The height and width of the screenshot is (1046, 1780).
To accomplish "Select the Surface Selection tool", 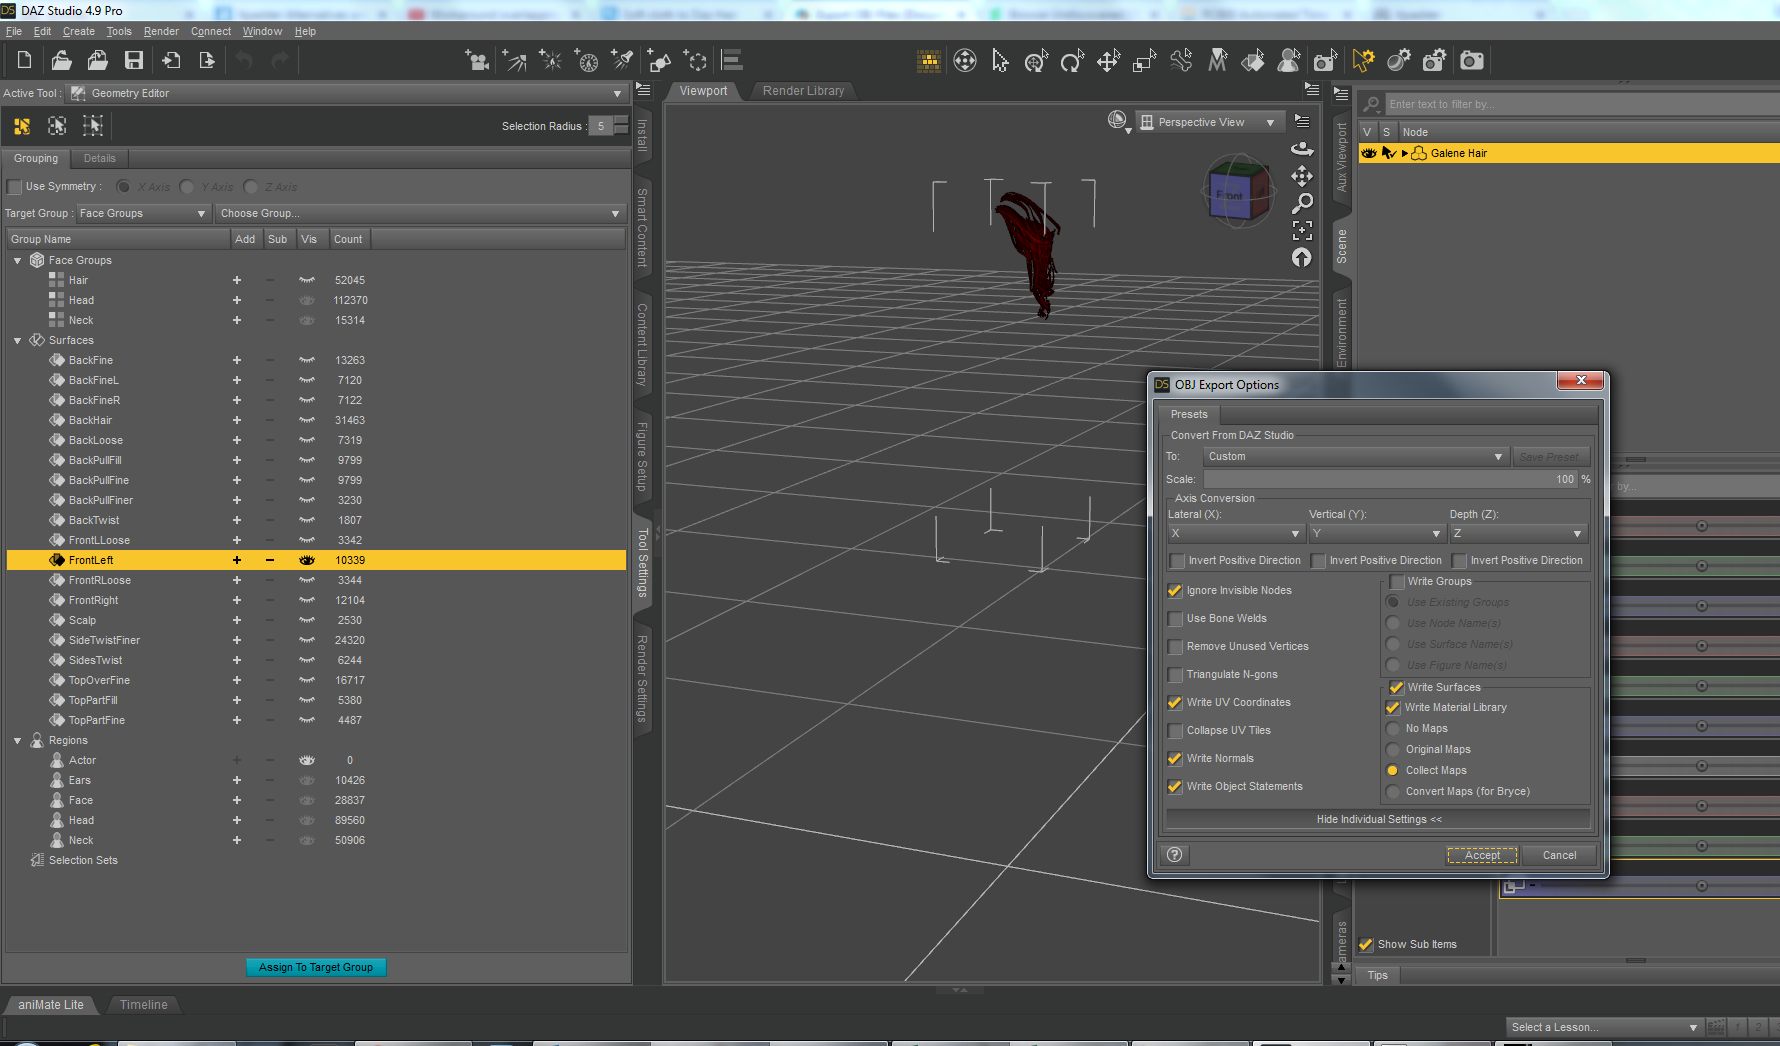I will click(1252, 61).
